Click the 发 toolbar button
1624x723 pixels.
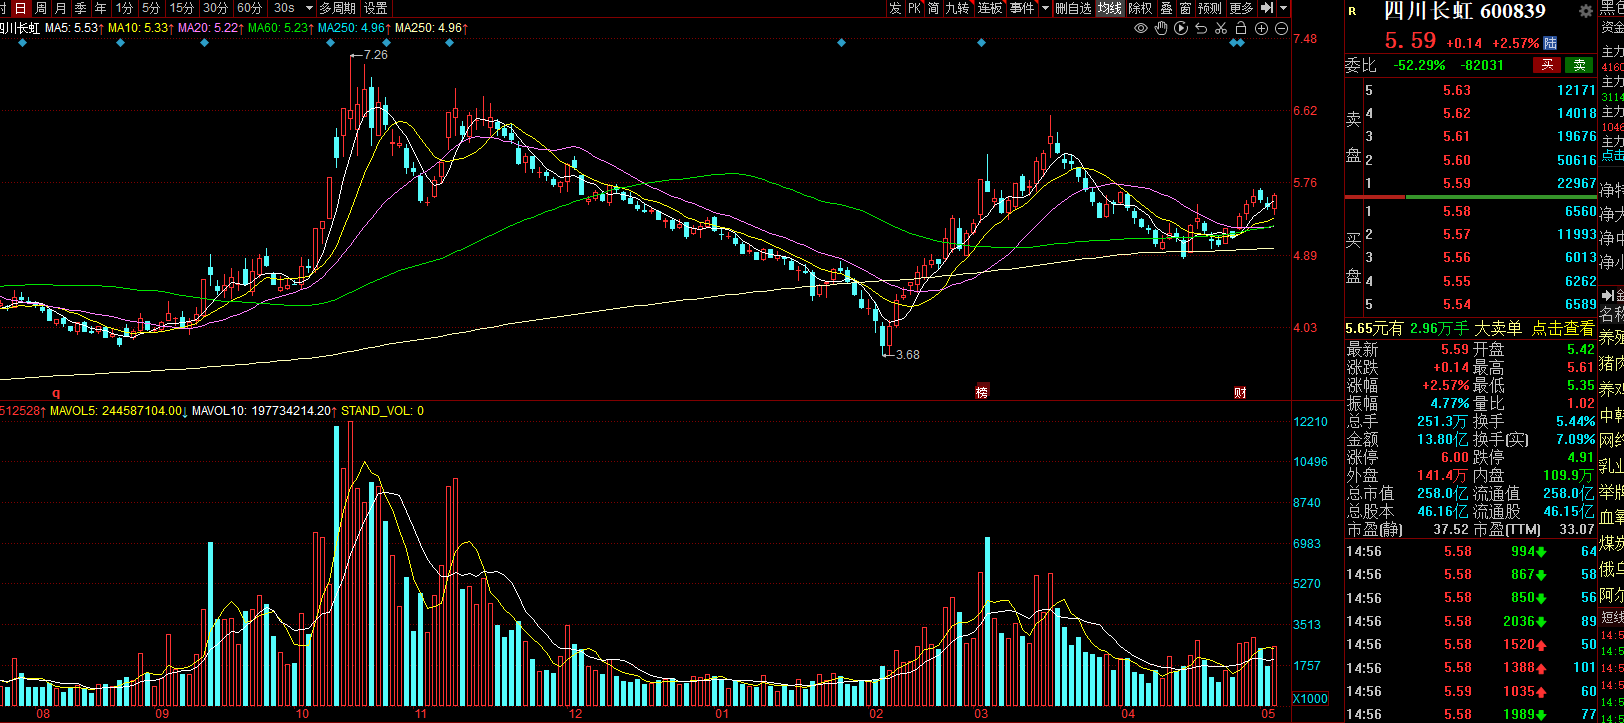point(895,8)
